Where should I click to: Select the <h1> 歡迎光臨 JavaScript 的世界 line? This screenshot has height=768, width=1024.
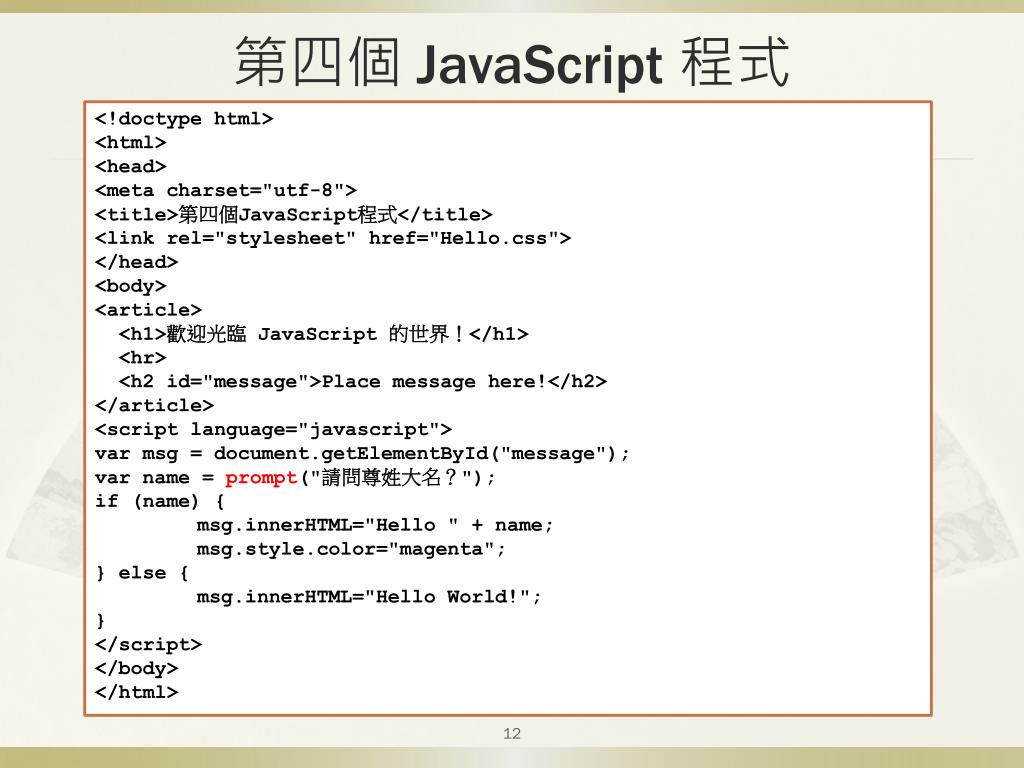pyautogui.click(x=323, y=334)
